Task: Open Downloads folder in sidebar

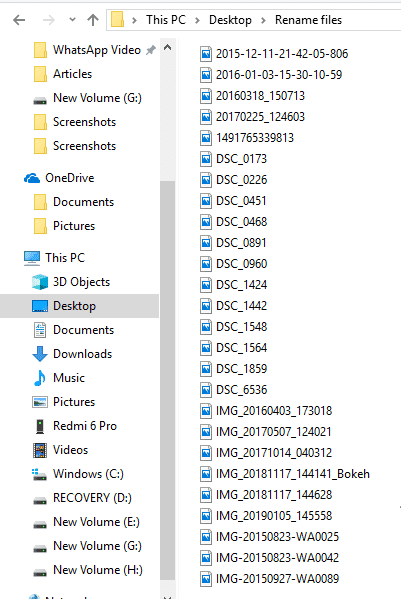Action: 82,354
